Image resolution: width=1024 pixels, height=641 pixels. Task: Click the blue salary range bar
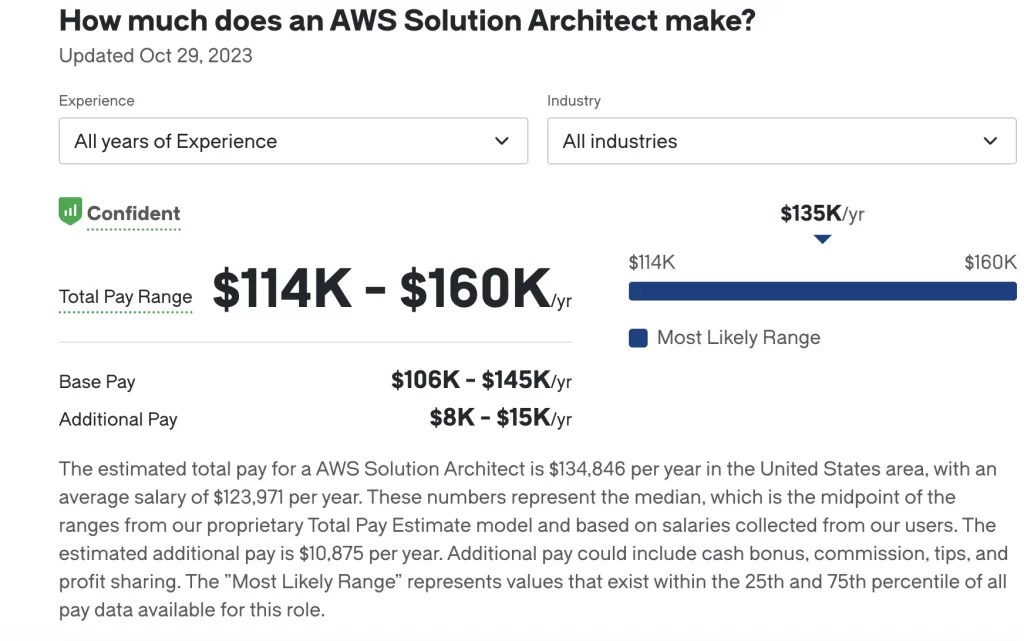click(822, 290)
